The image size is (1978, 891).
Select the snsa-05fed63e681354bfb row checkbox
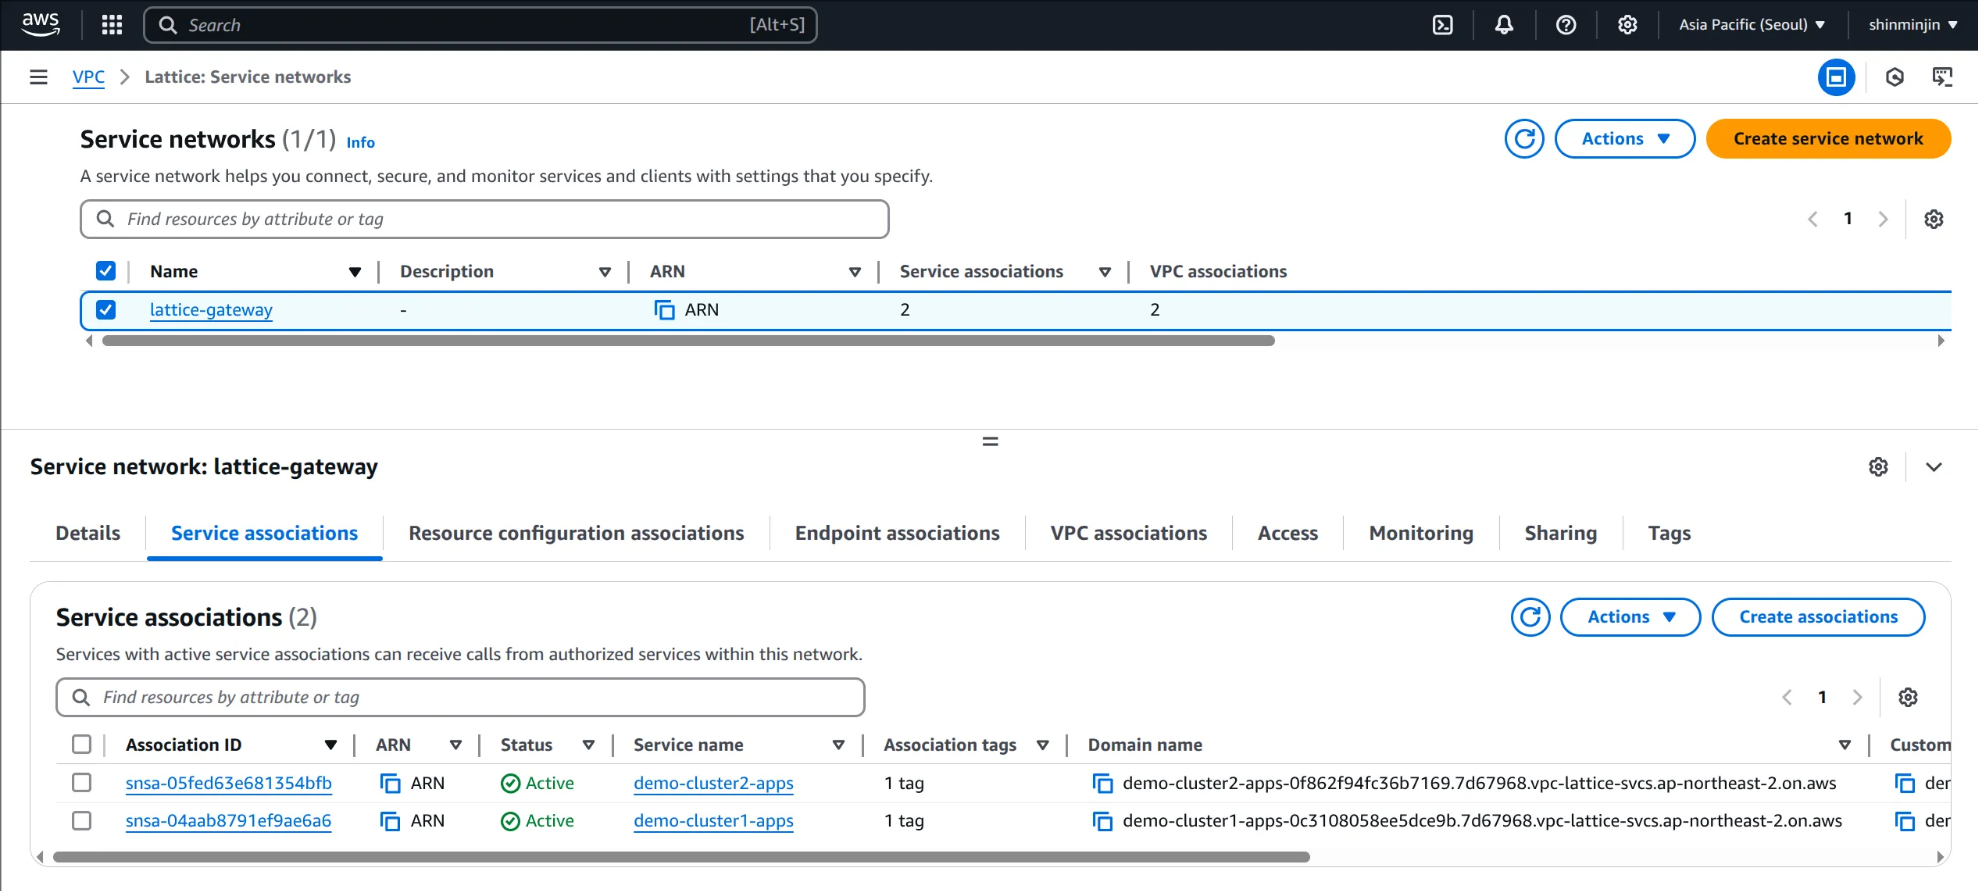[x=82, y=783]
